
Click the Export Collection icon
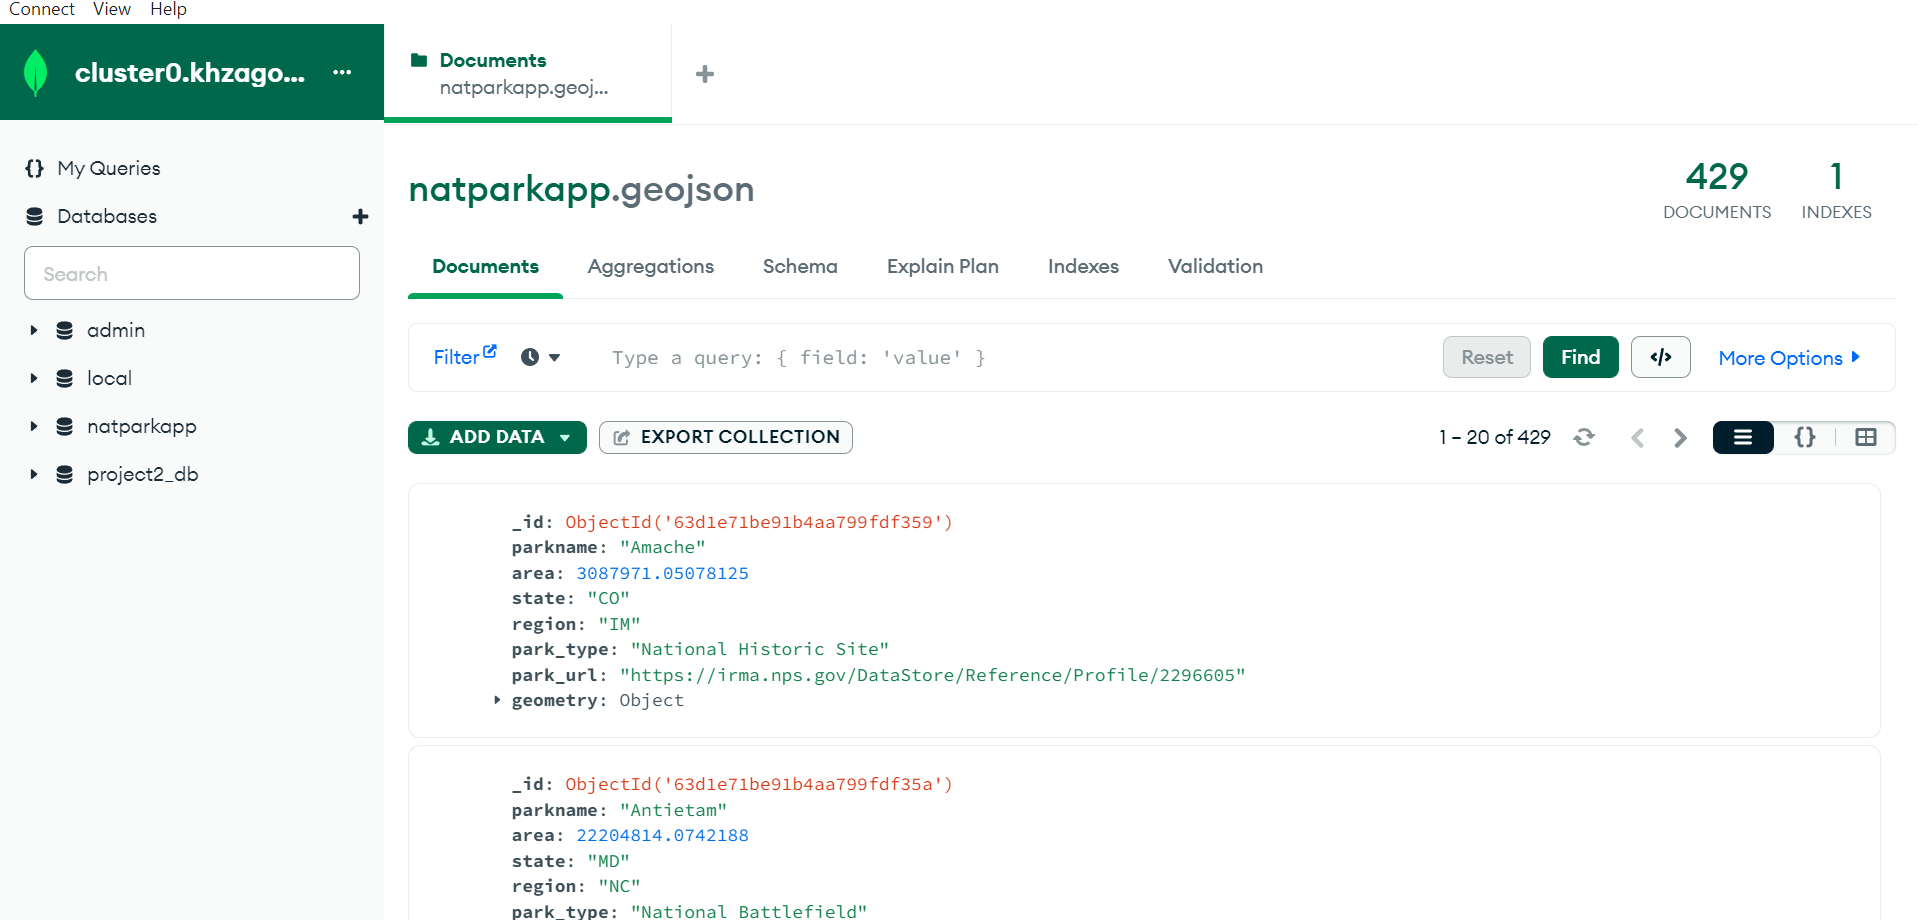pos(621,437)
